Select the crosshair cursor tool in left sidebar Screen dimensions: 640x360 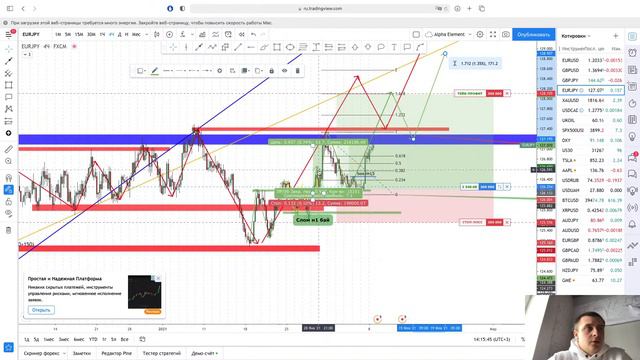[9, 49]
